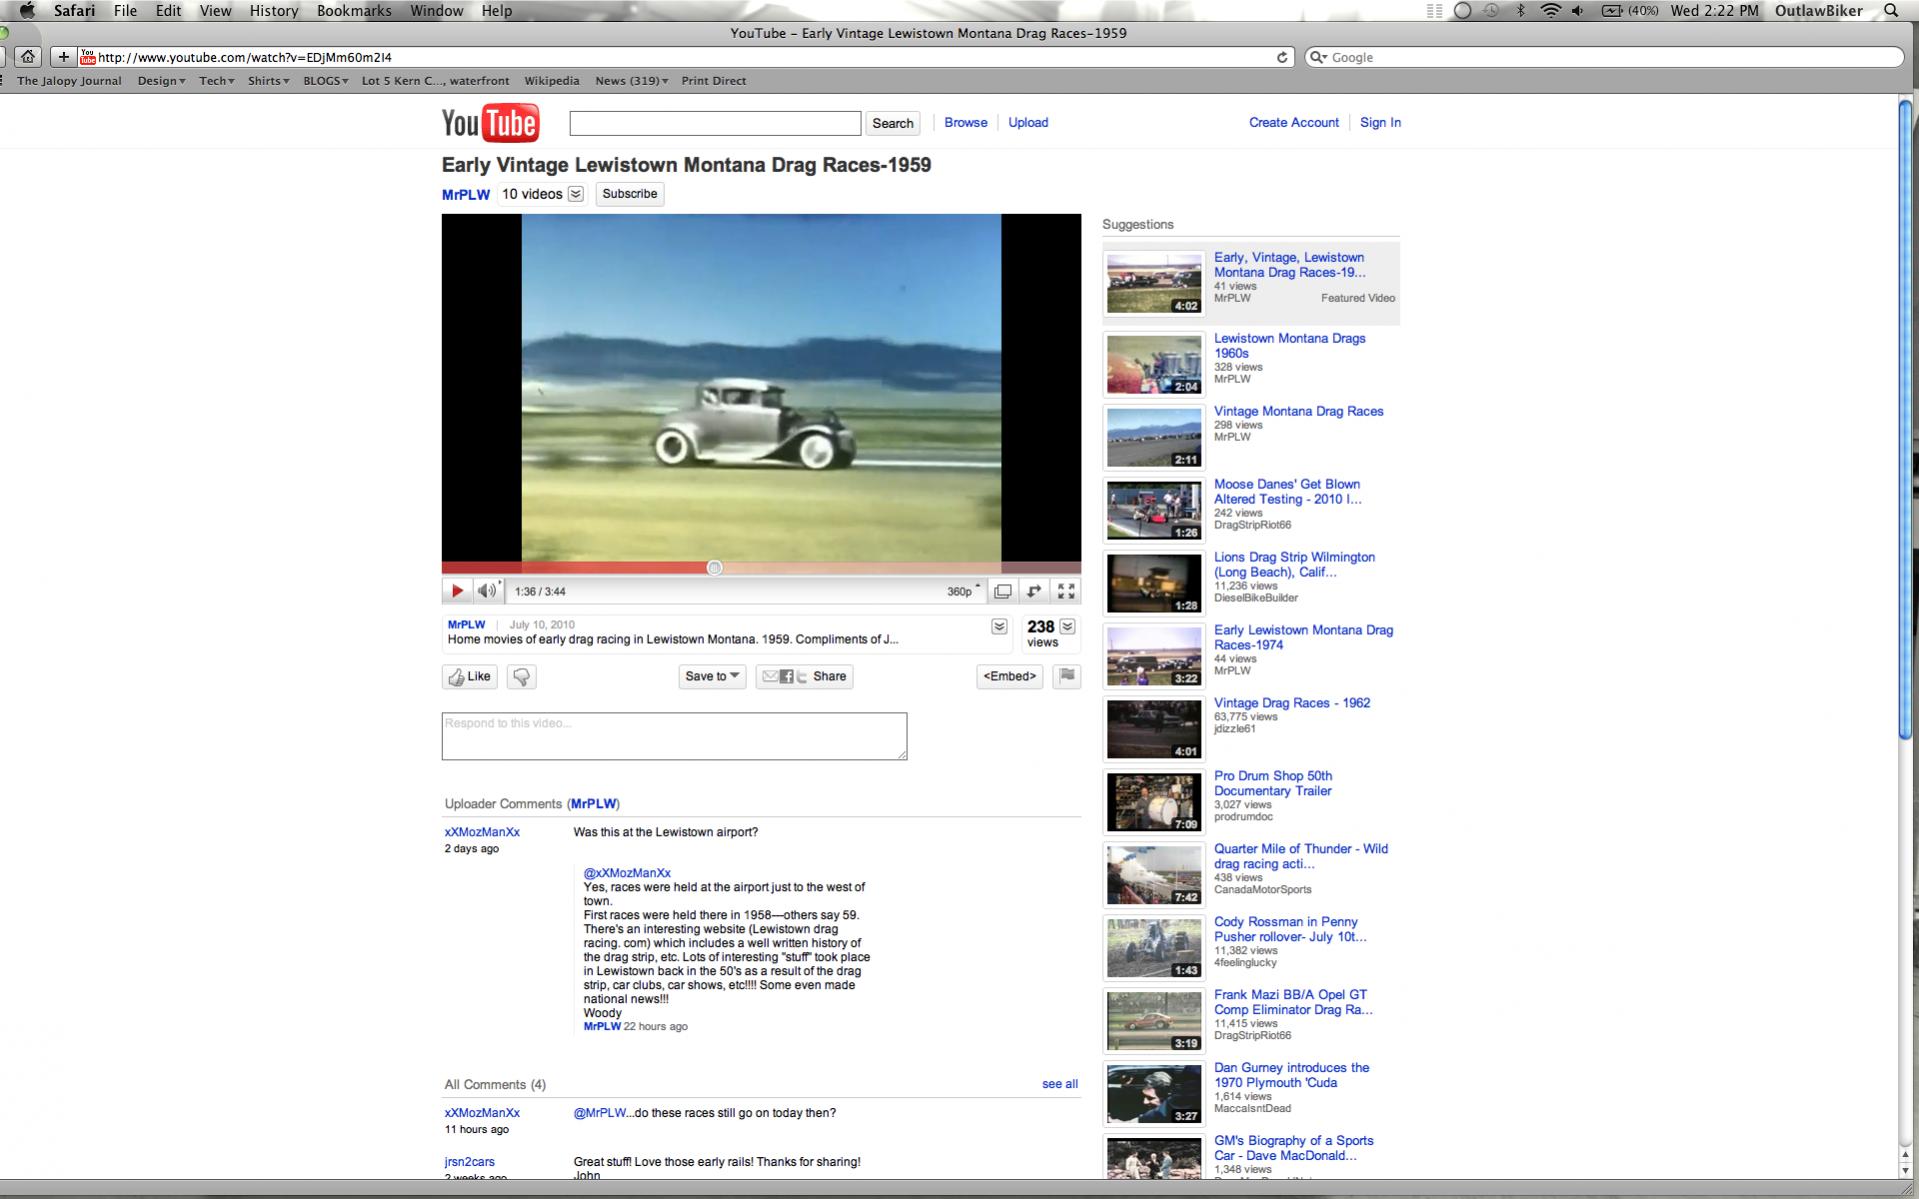Screen dimensions: 1919x1199
Task: Click the Time Machine icon in menu bar
Action: pyautogui.click(x=1491, y=10)
